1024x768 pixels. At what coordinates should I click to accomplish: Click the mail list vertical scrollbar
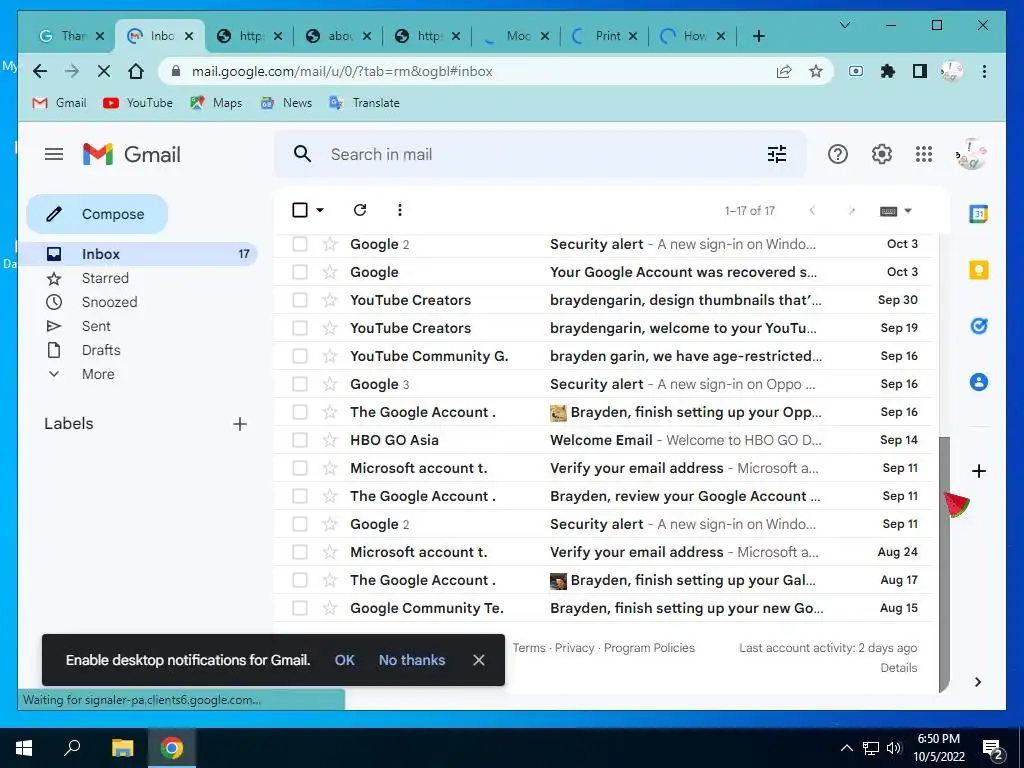[x=944, y=564]
